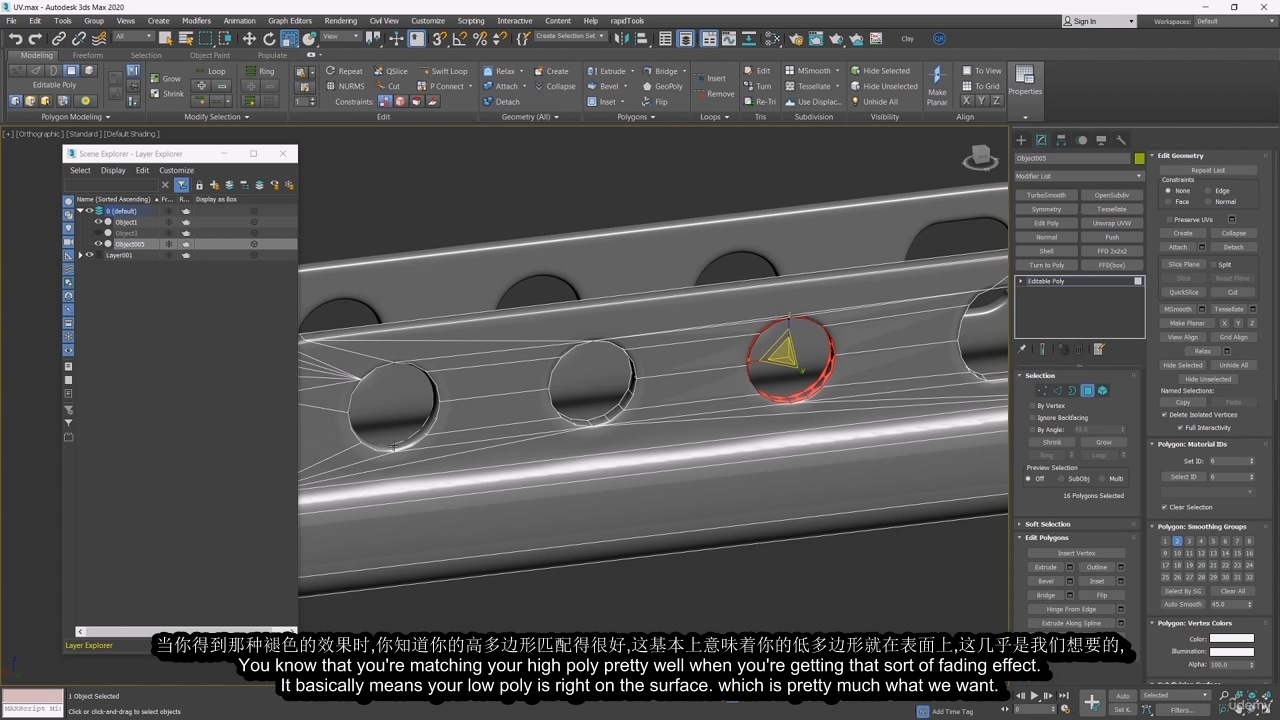Screen dimensions: 1280x720
Task: Toggle the Percent Snap icon
Action: click(x=480, y=39)
